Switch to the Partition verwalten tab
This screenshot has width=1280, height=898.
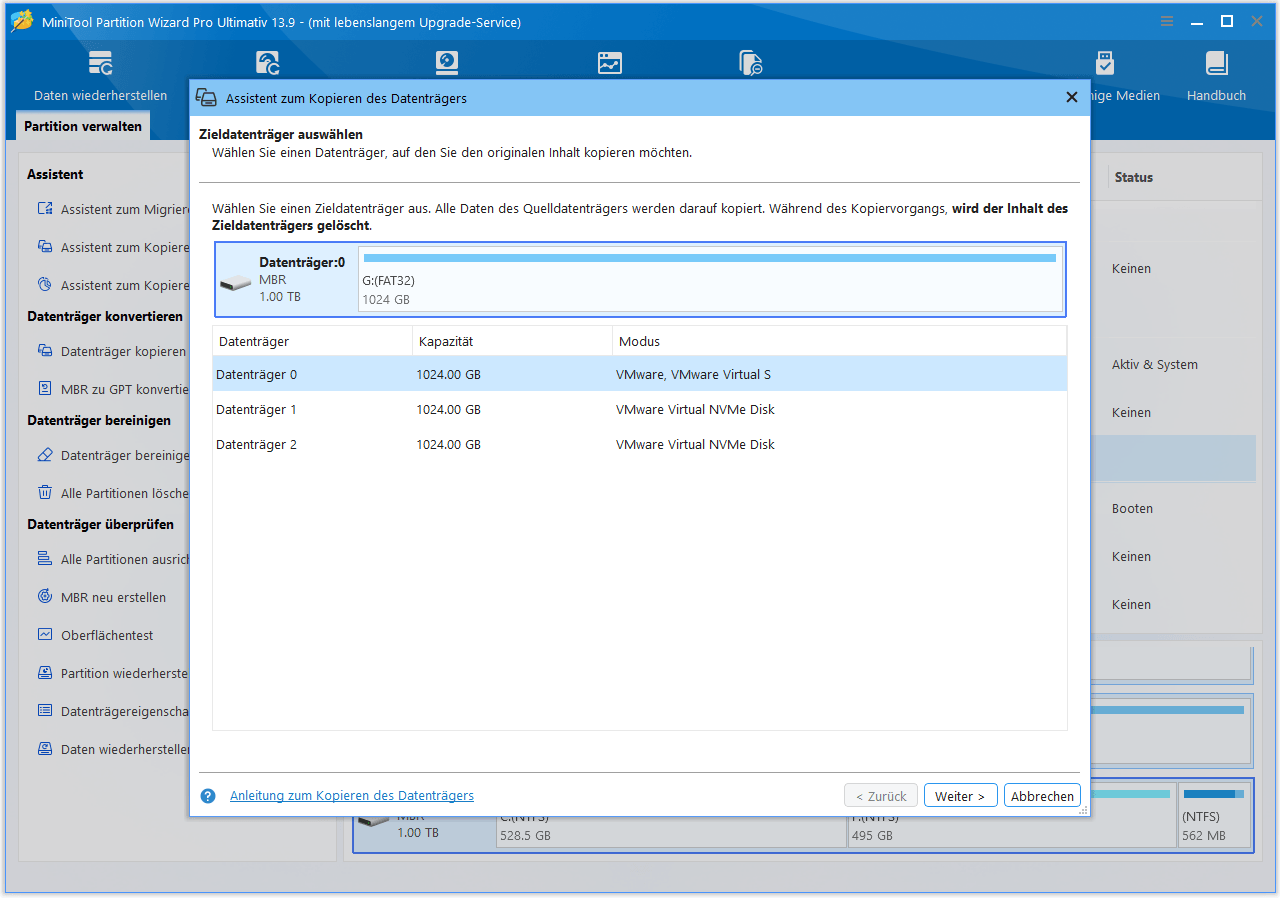pyautogui.click(x=84, y=127)
